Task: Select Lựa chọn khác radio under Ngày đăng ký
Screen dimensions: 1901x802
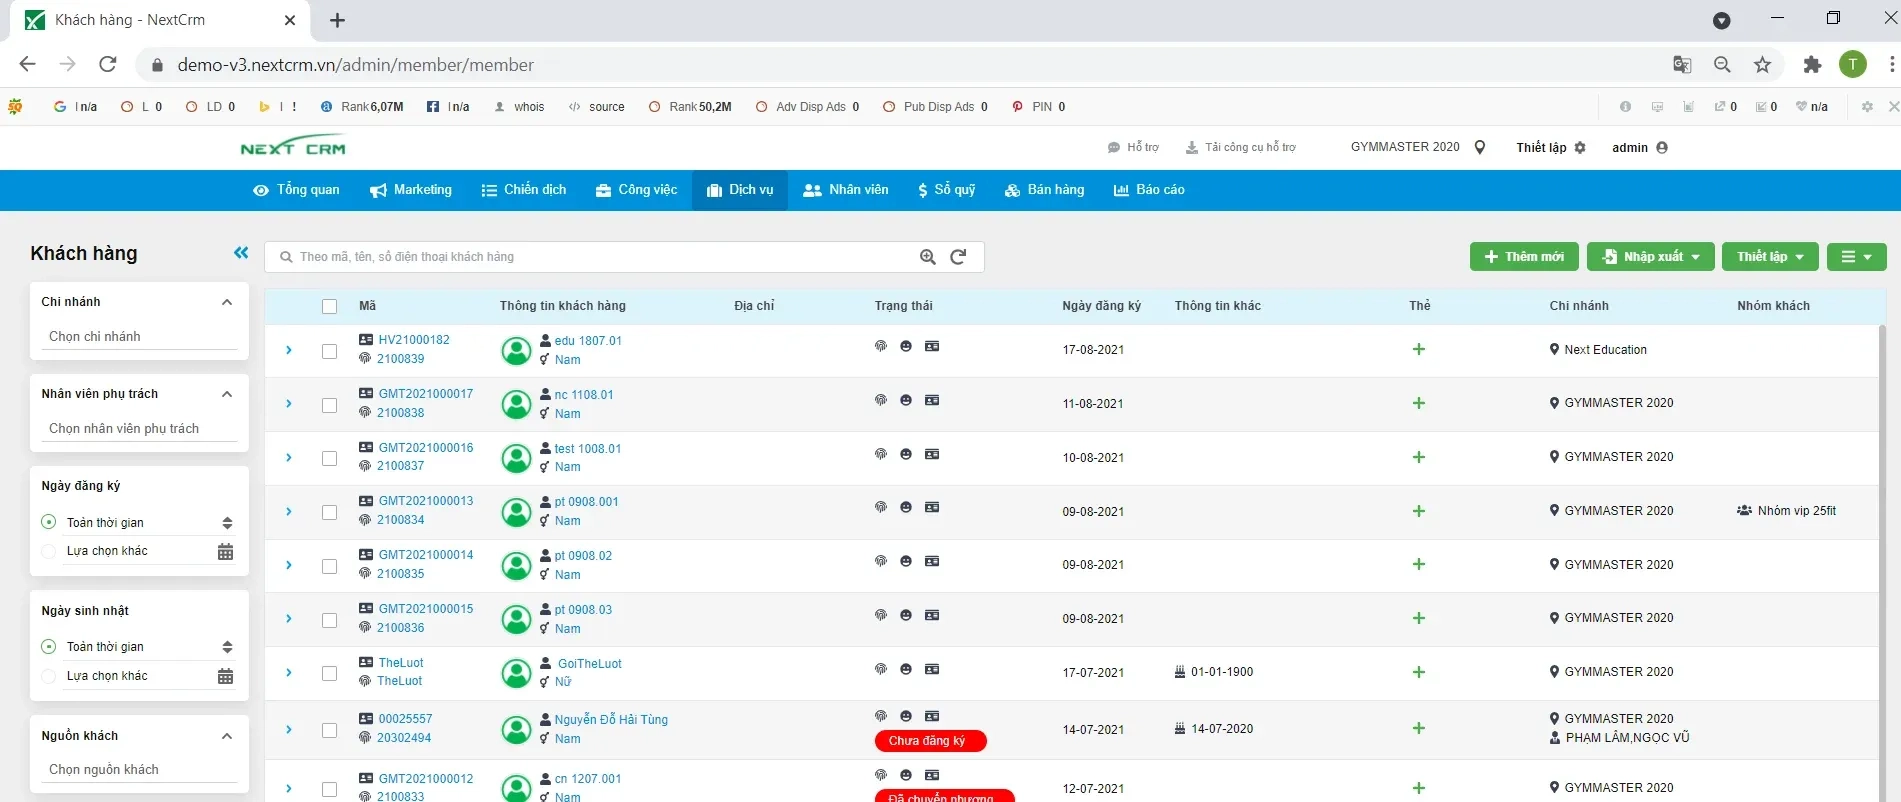Action: [48, 551]
